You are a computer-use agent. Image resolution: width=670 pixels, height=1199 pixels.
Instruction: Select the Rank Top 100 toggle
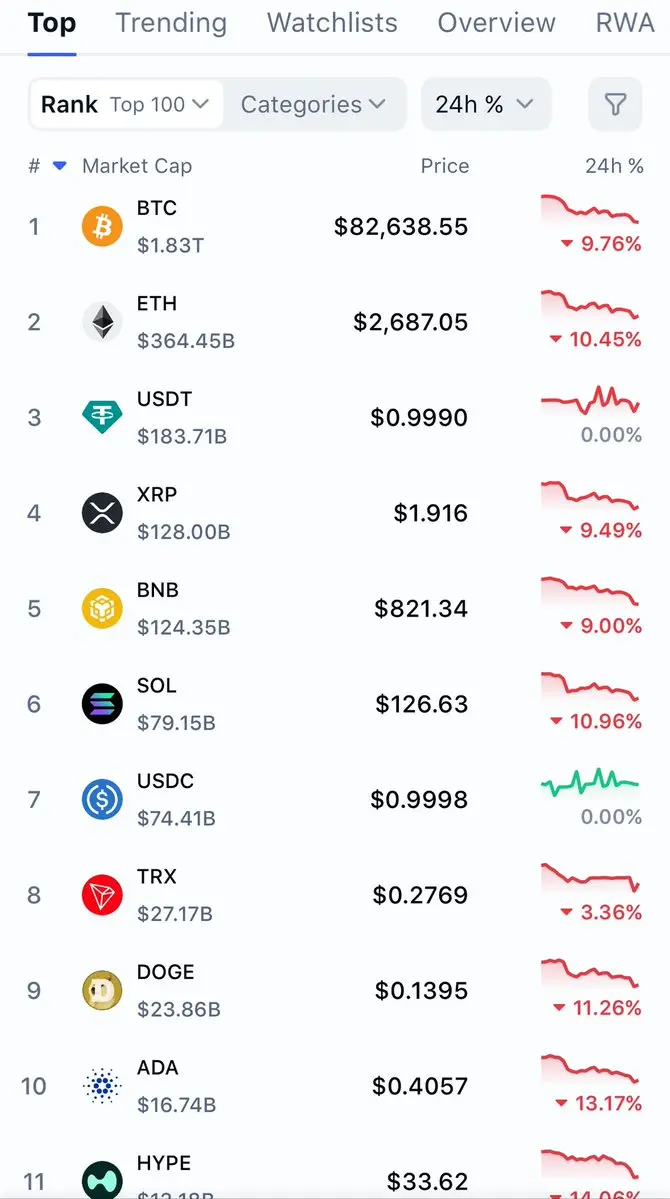click(x=125, y=104)
